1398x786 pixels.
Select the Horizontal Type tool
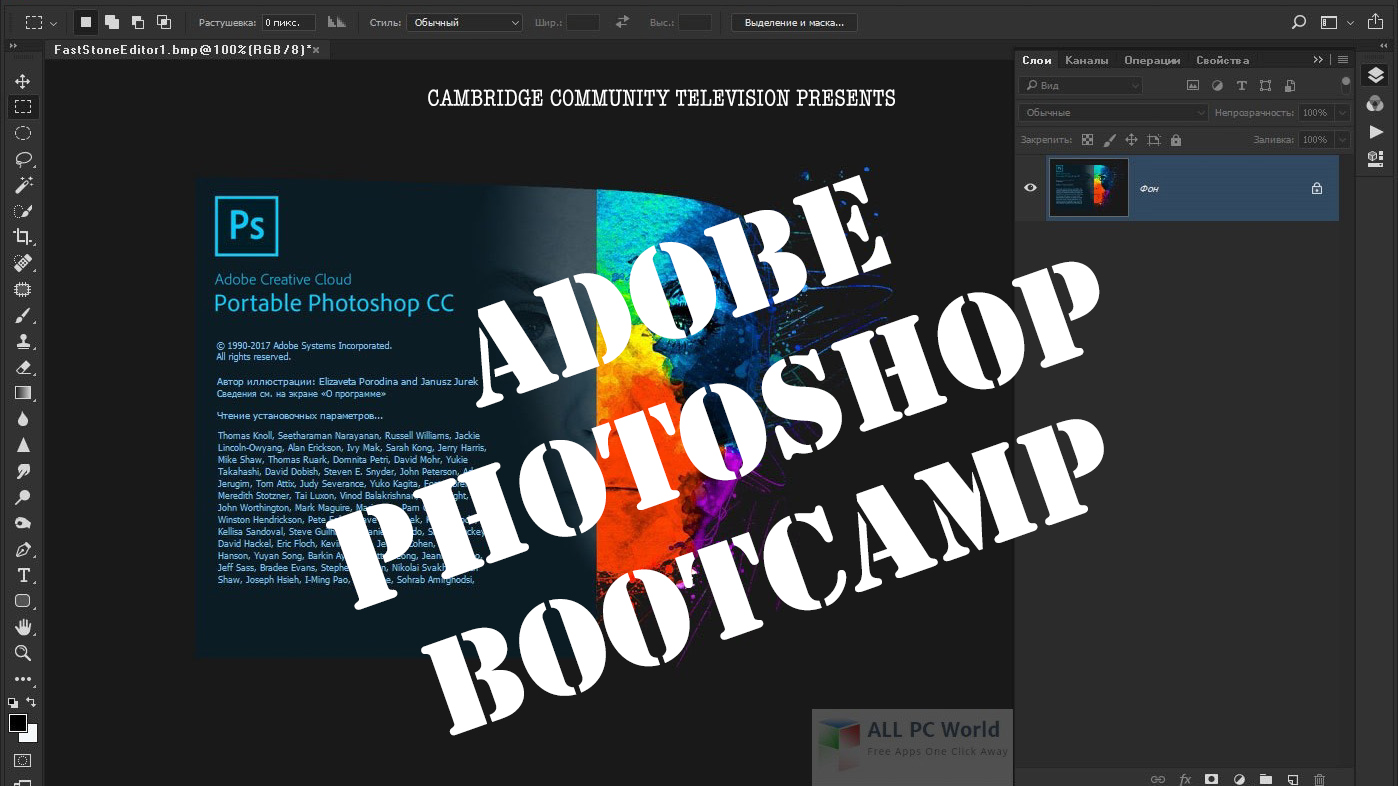[22, 575]
